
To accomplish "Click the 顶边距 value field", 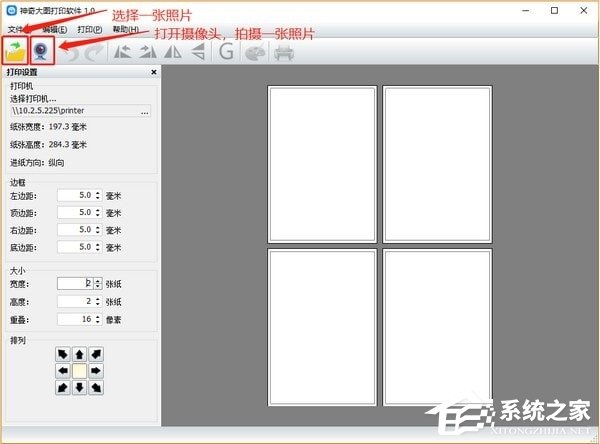I will [75, 212].
